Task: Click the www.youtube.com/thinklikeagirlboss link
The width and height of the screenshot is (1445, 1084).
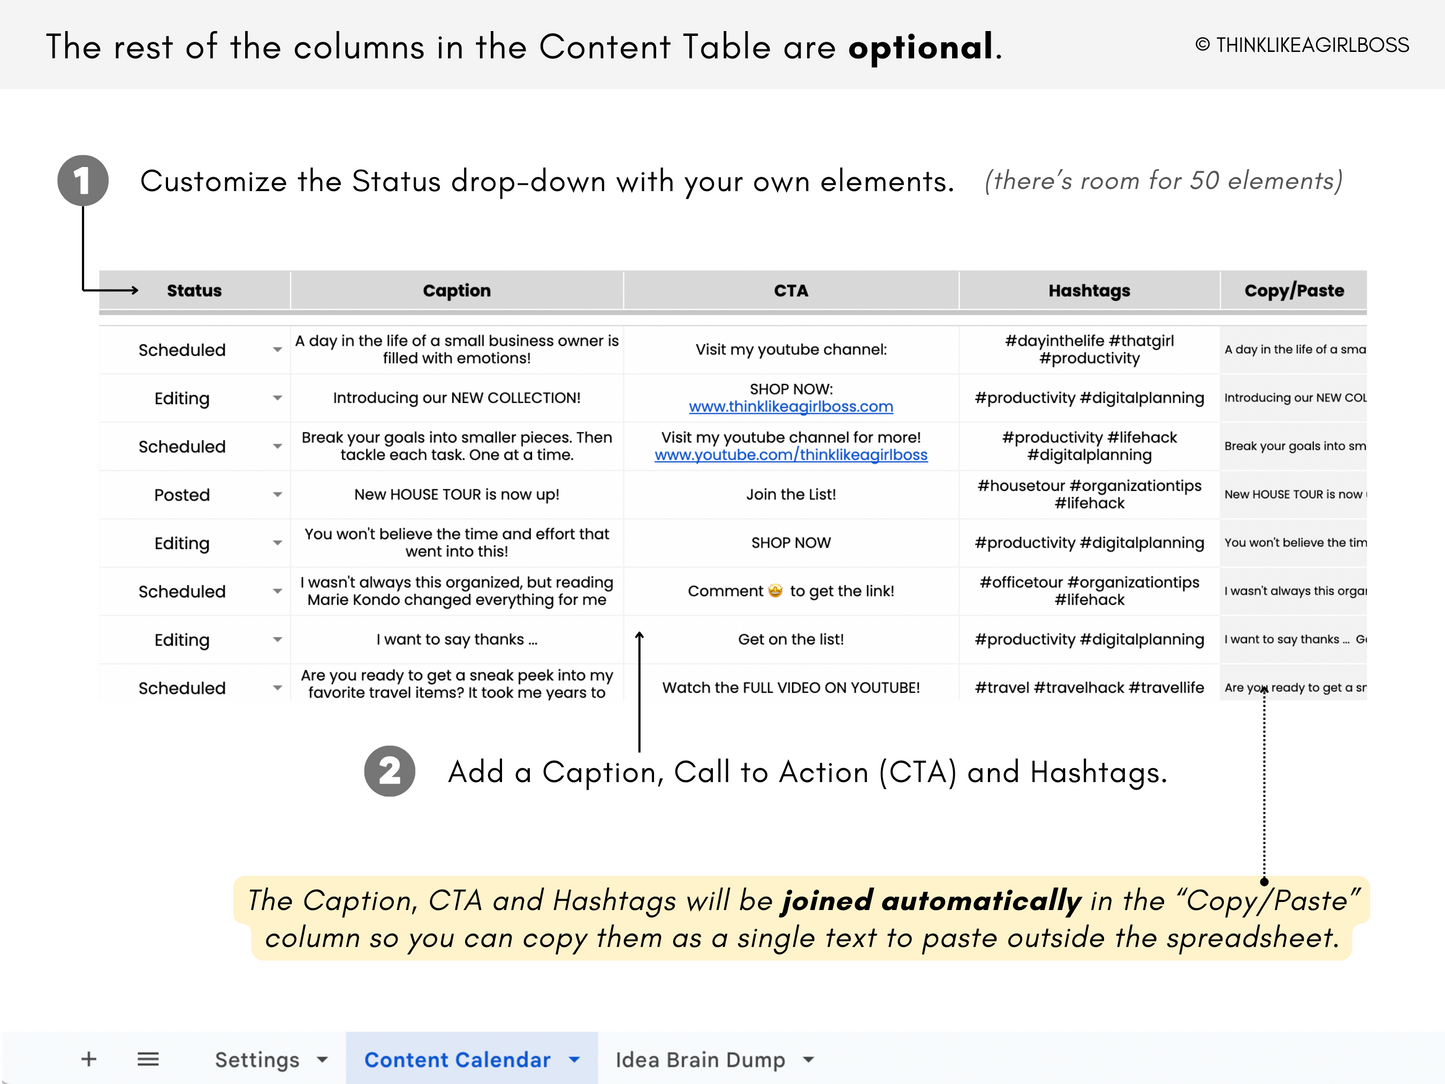Action: [791, 454]
